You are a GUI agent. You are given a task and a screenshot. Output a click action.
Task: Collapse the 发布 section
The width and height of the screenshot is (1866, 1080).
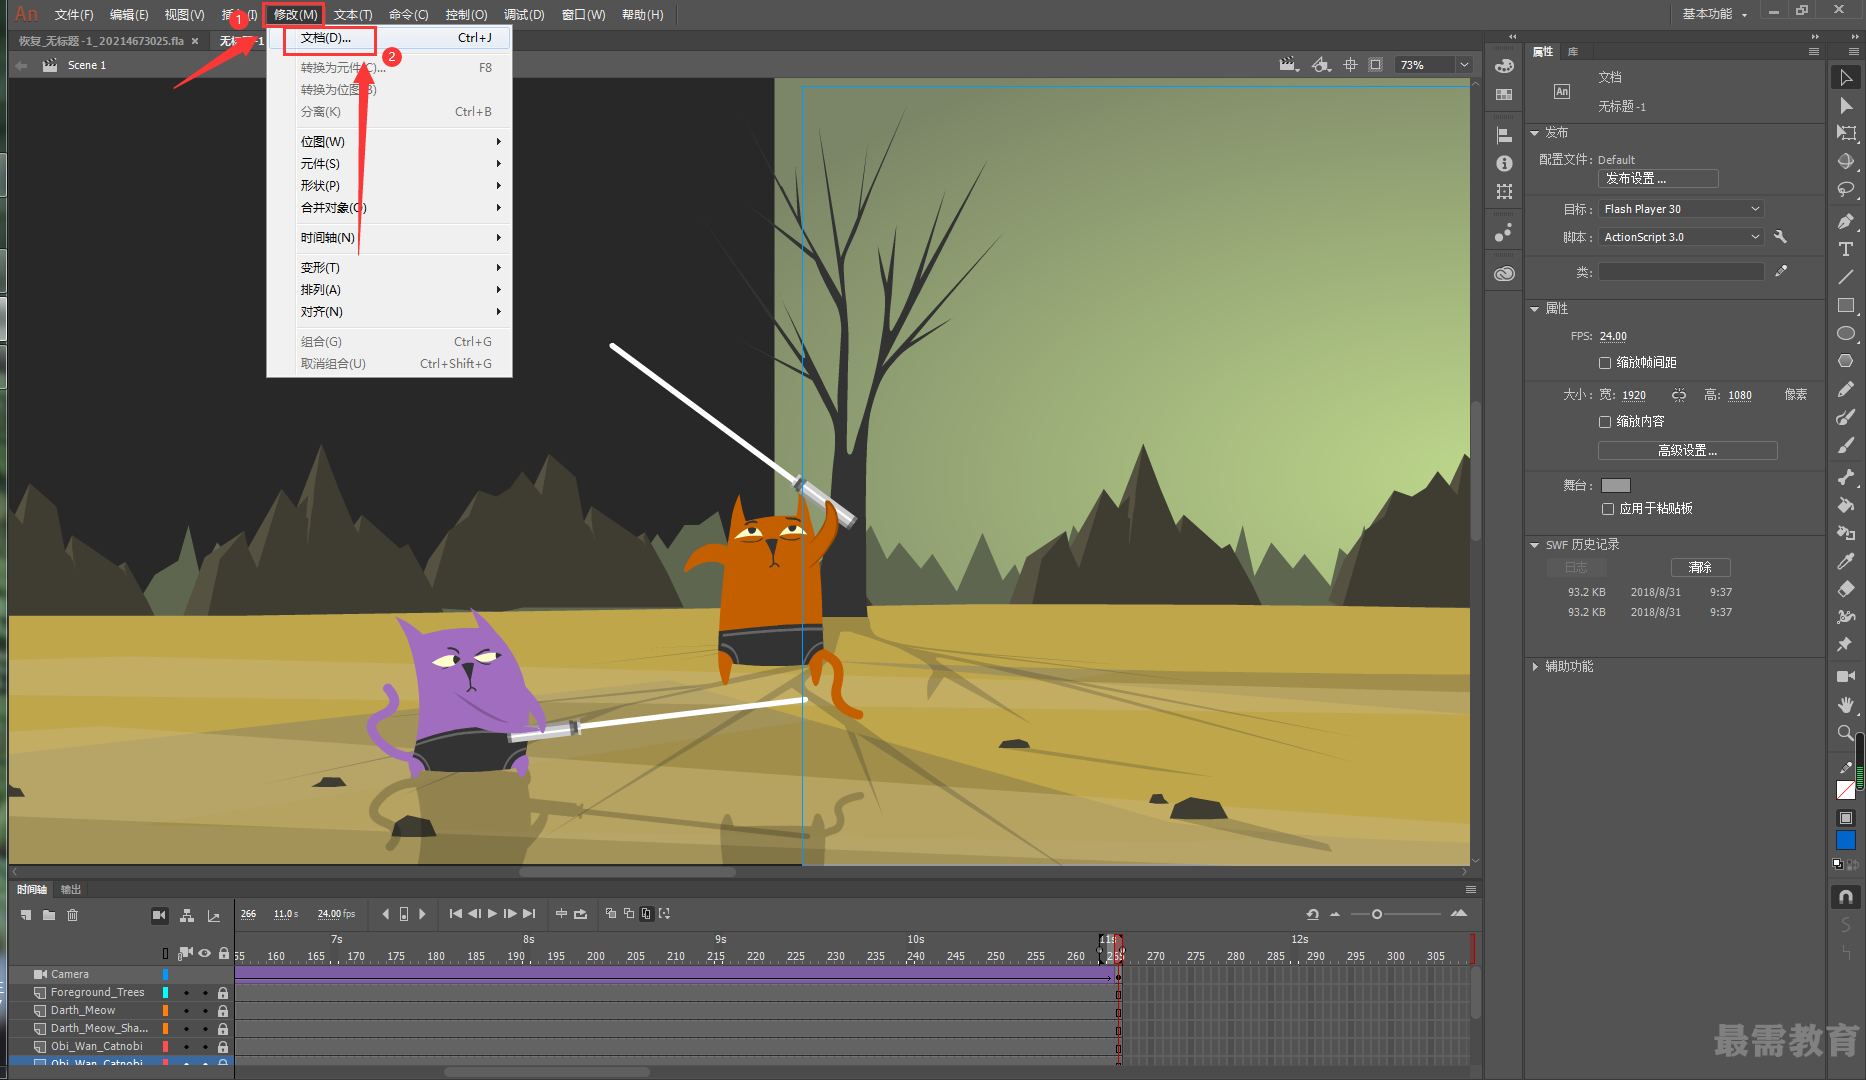tap(1535, 133)
